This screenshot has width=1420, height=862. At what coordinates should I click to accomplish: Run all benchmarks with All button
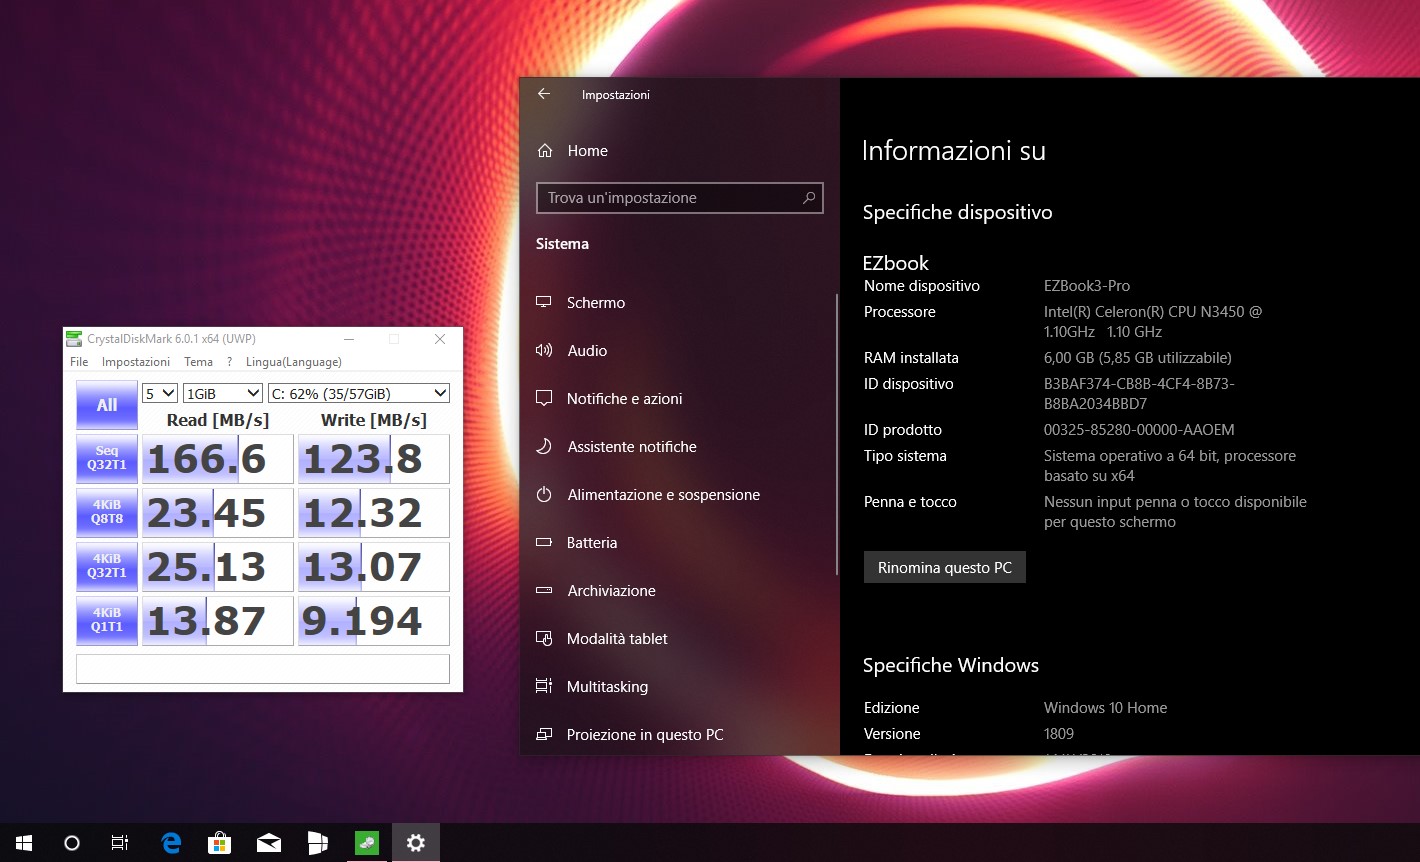107,405
